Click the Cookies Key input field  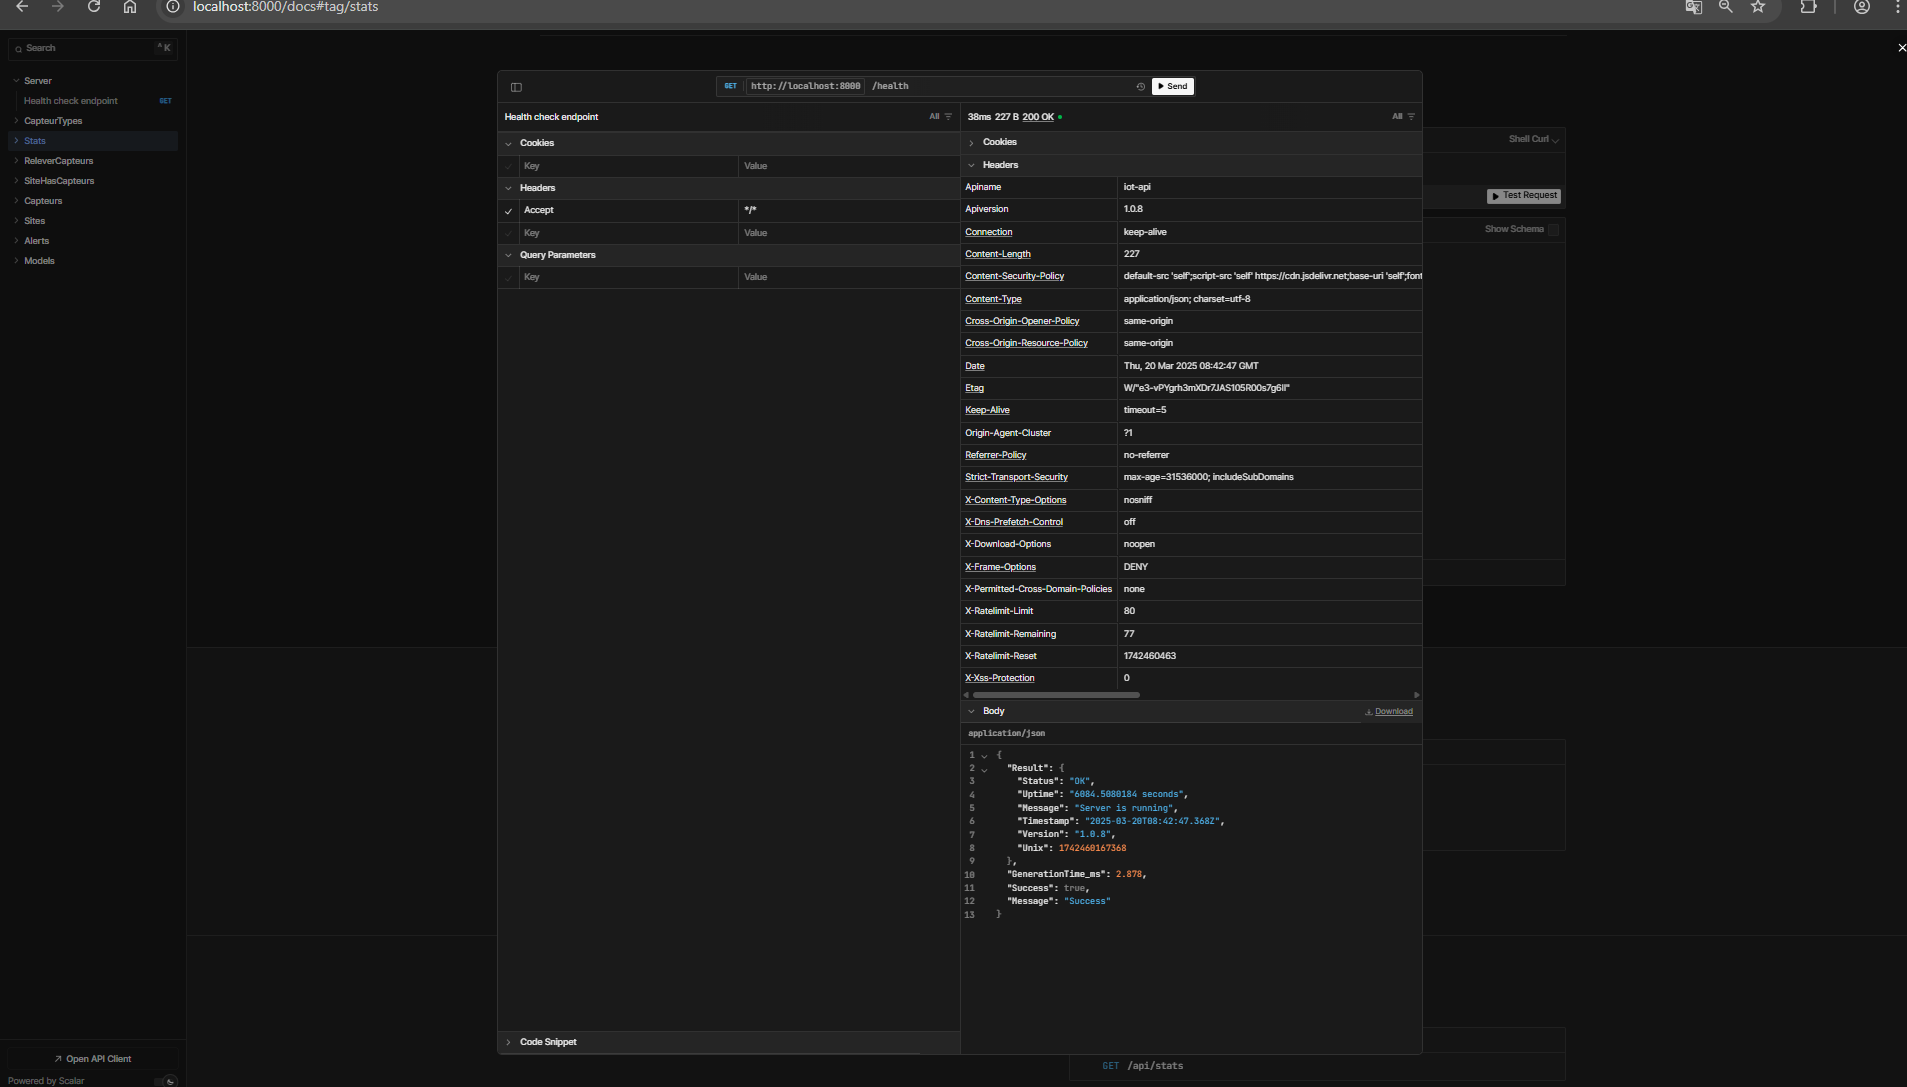coord(628,166)
